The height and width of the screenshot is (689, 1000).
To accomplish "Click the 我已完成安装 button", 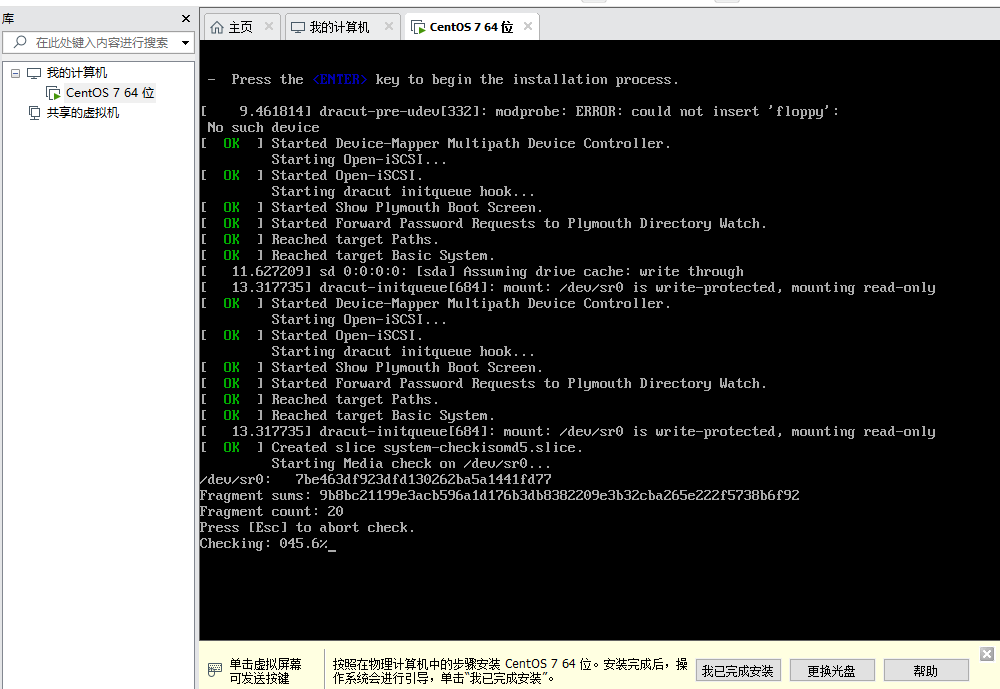I will tap(738, 670).
